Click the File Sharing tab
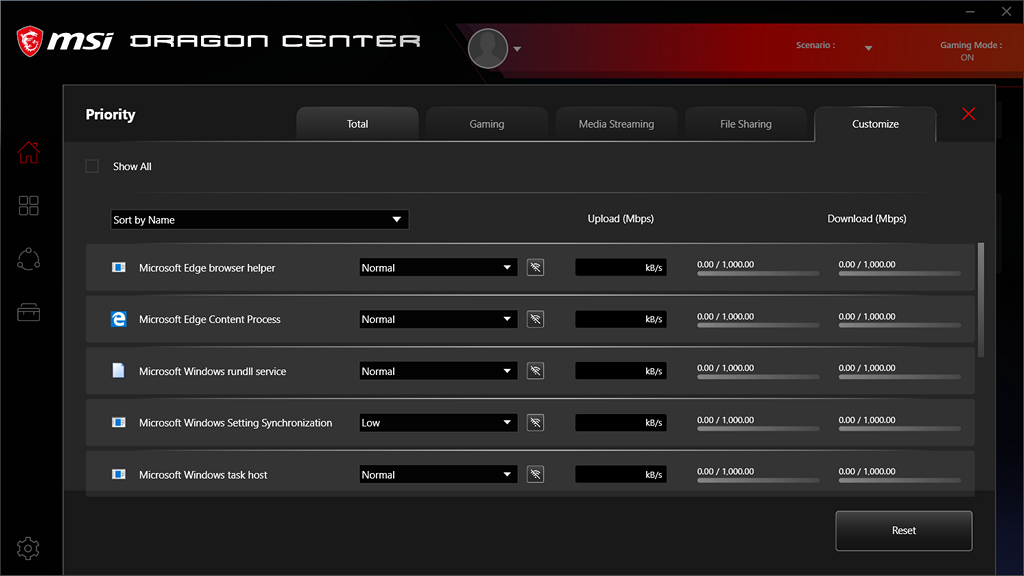Image resolution: width=1024 pixels, height=576 pixels. [746, 124]
